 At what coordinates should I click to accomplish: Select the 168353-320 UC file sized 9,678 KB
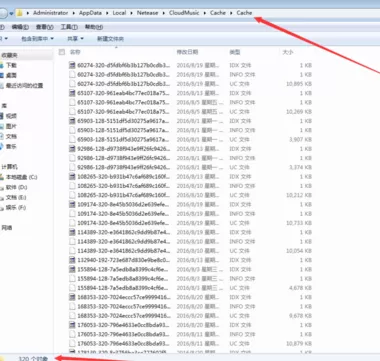point(190,316)
